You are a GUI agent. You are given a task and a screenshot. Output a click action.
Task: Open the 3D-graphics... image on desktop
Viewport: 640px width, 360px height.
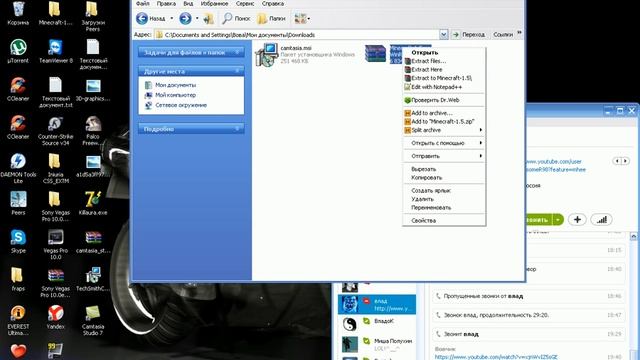(x=93, y=89)
